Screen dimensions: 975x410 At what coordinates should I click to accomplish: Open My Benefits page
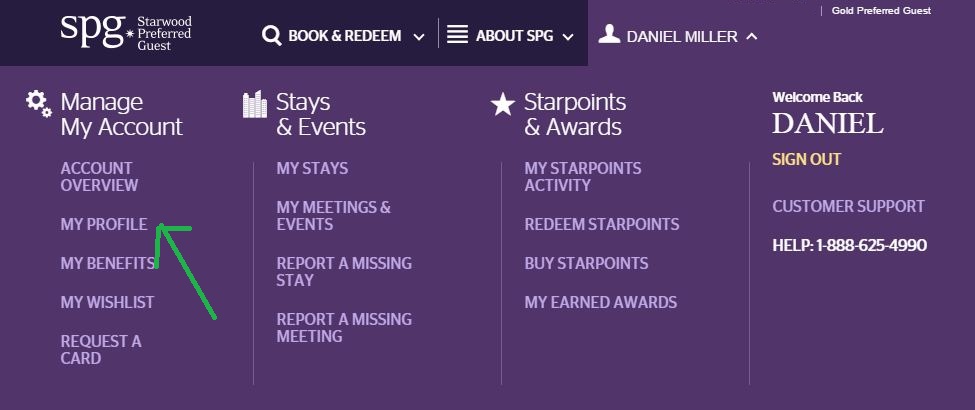107,264
